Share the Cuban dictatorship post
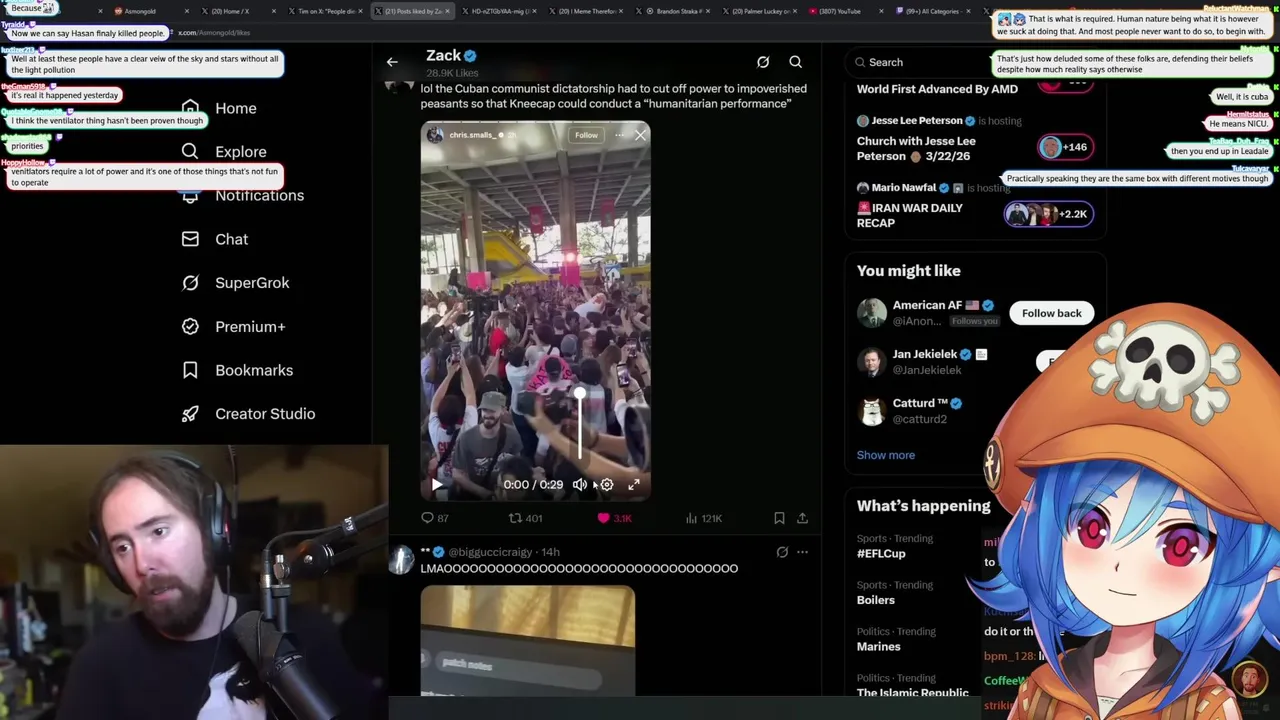Screen dimensions: 1280x720 (802, 518)
